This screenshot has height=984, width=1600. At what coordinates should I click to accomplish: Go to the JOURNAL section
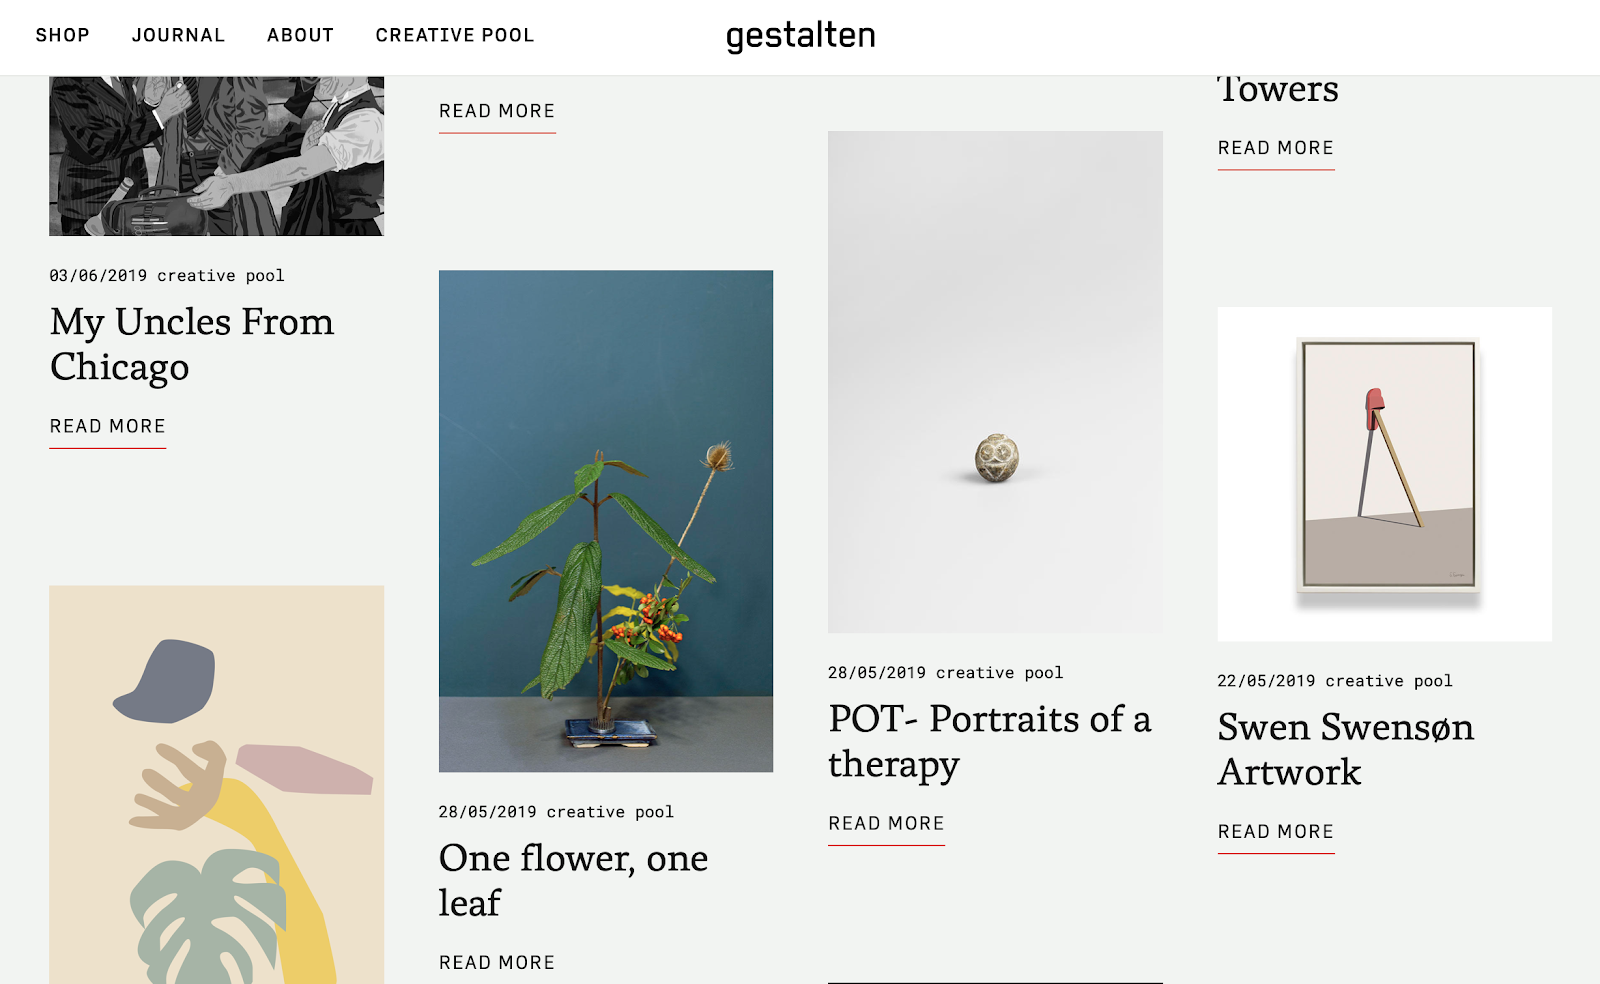pyautogui.click(x=178, y=35)
